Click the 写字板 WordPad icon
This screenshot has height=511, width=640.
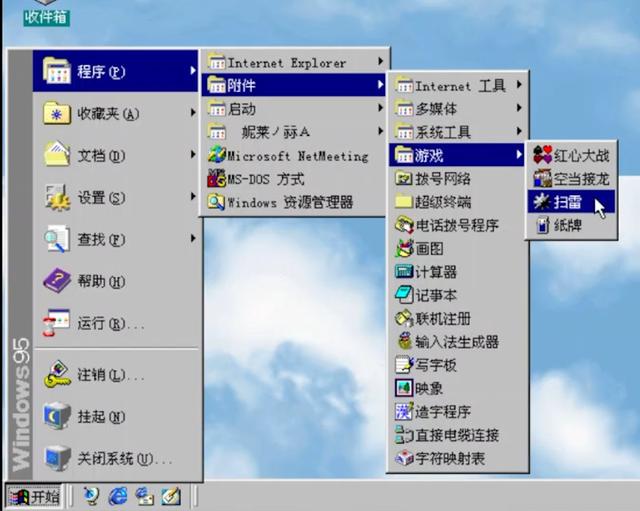pyautogui.click(x=404, y=364)
